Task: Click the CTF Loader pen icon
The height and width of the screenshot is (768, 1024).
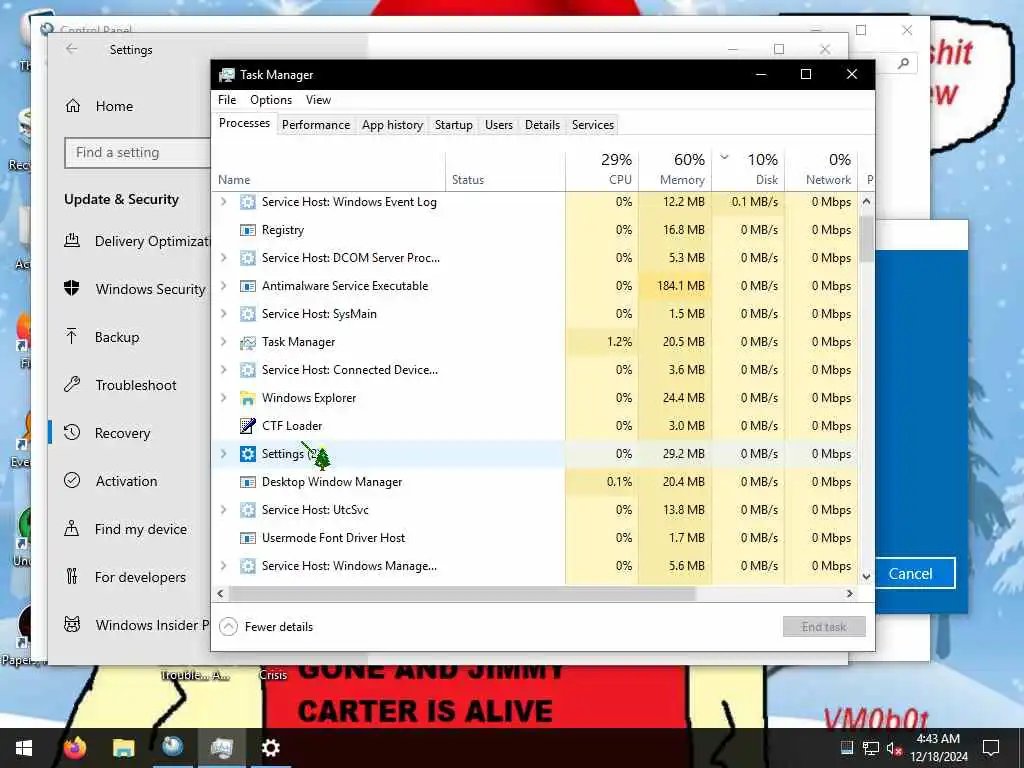Action: coord(248,426)
